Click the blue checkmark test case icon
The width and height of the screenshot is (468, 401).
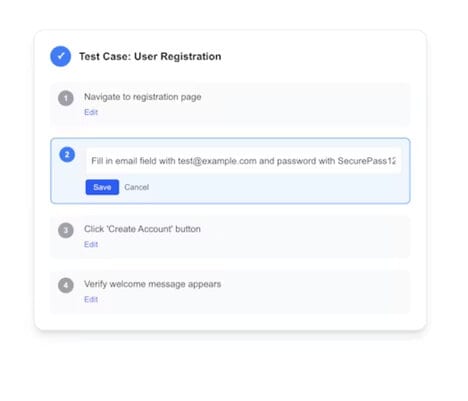60,56
